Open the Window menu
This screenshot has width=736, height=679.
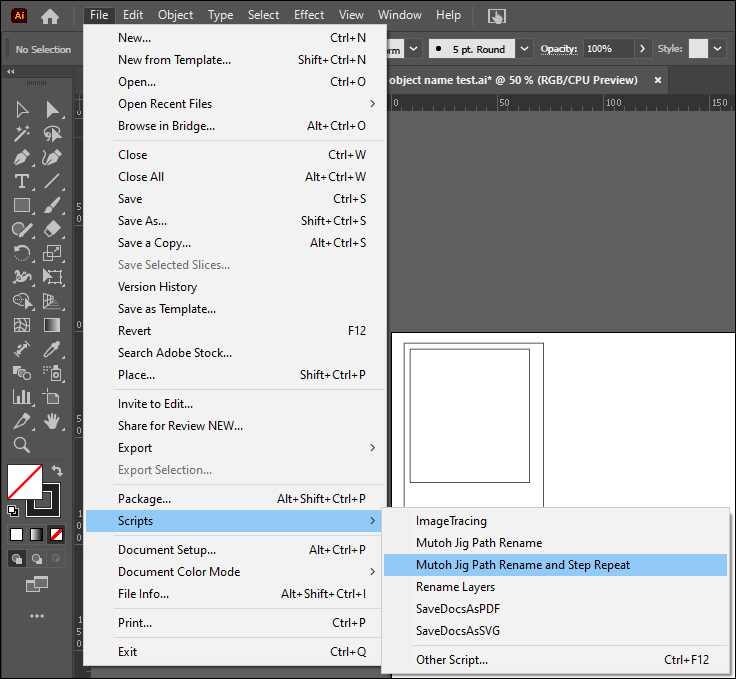399,15
